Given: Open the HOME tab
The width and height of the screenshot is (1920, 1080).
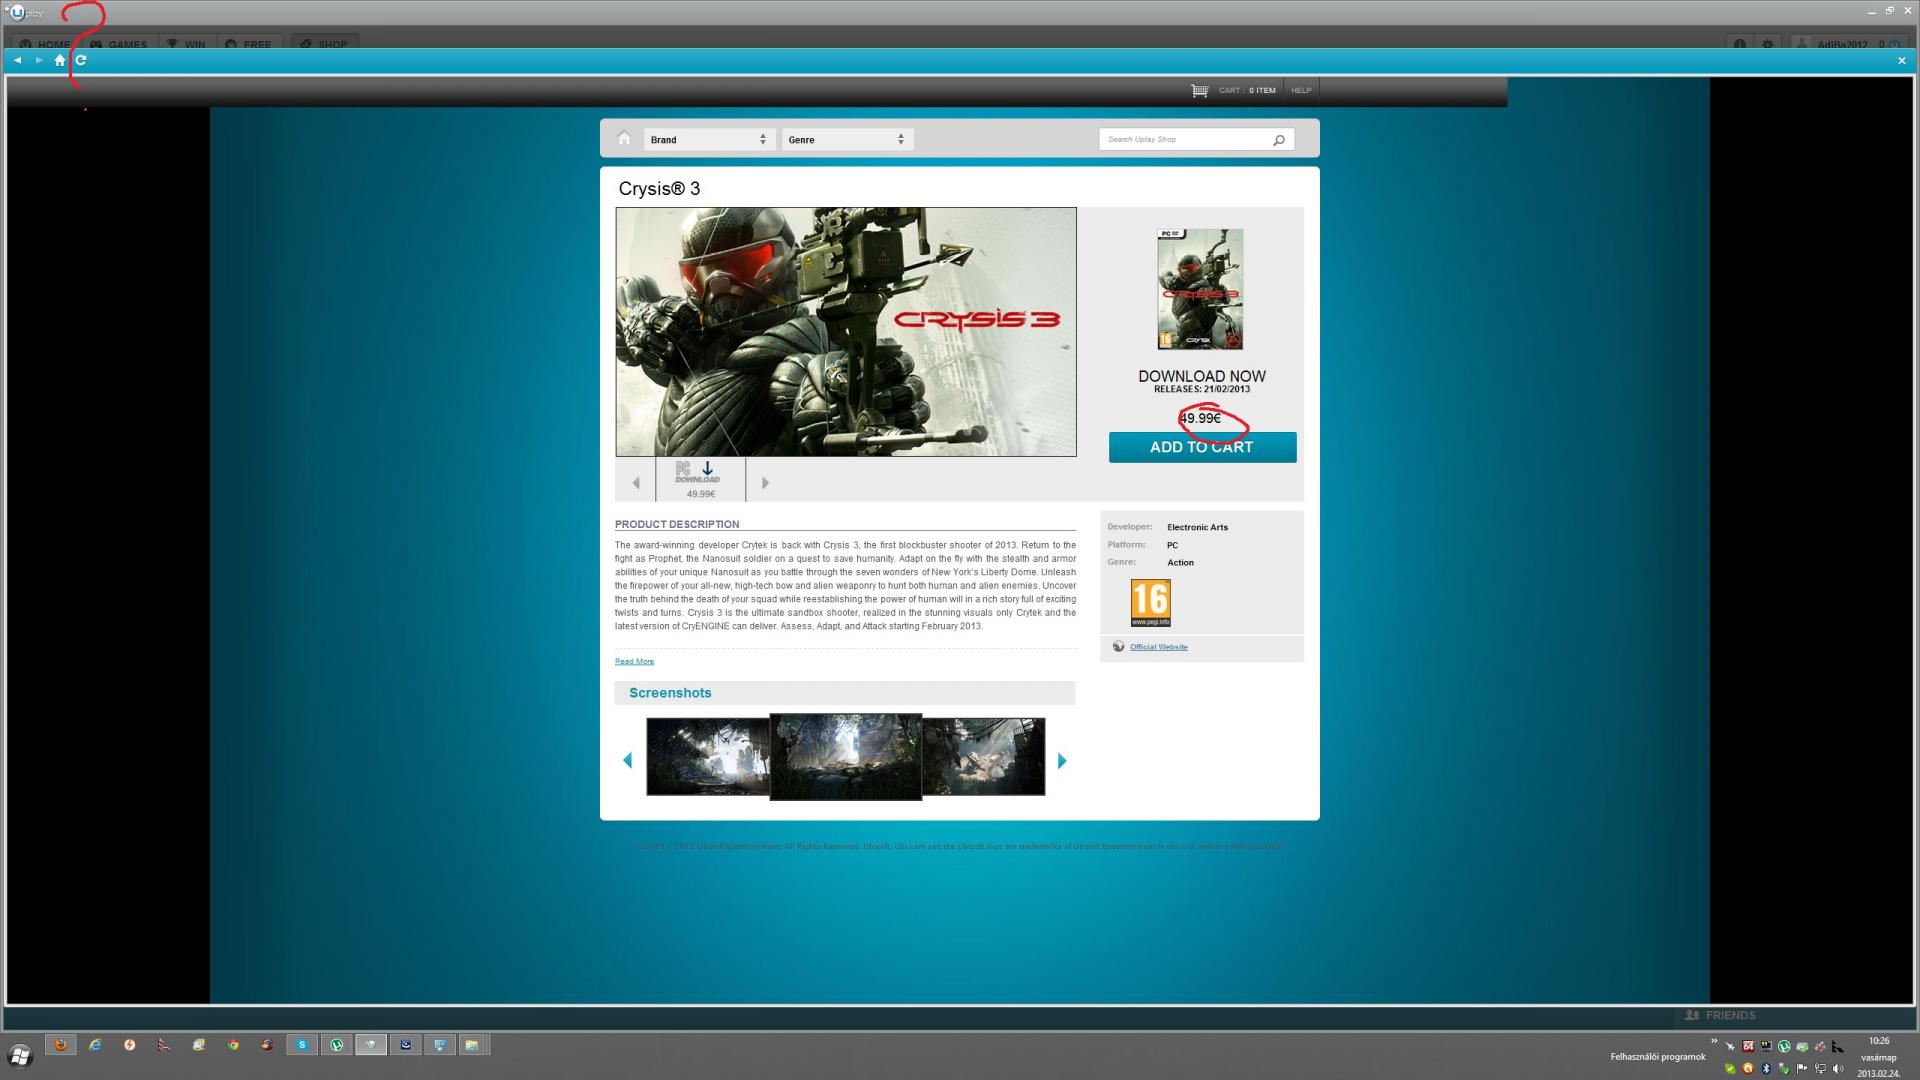Looking at the screenshot, I should 45,44.
